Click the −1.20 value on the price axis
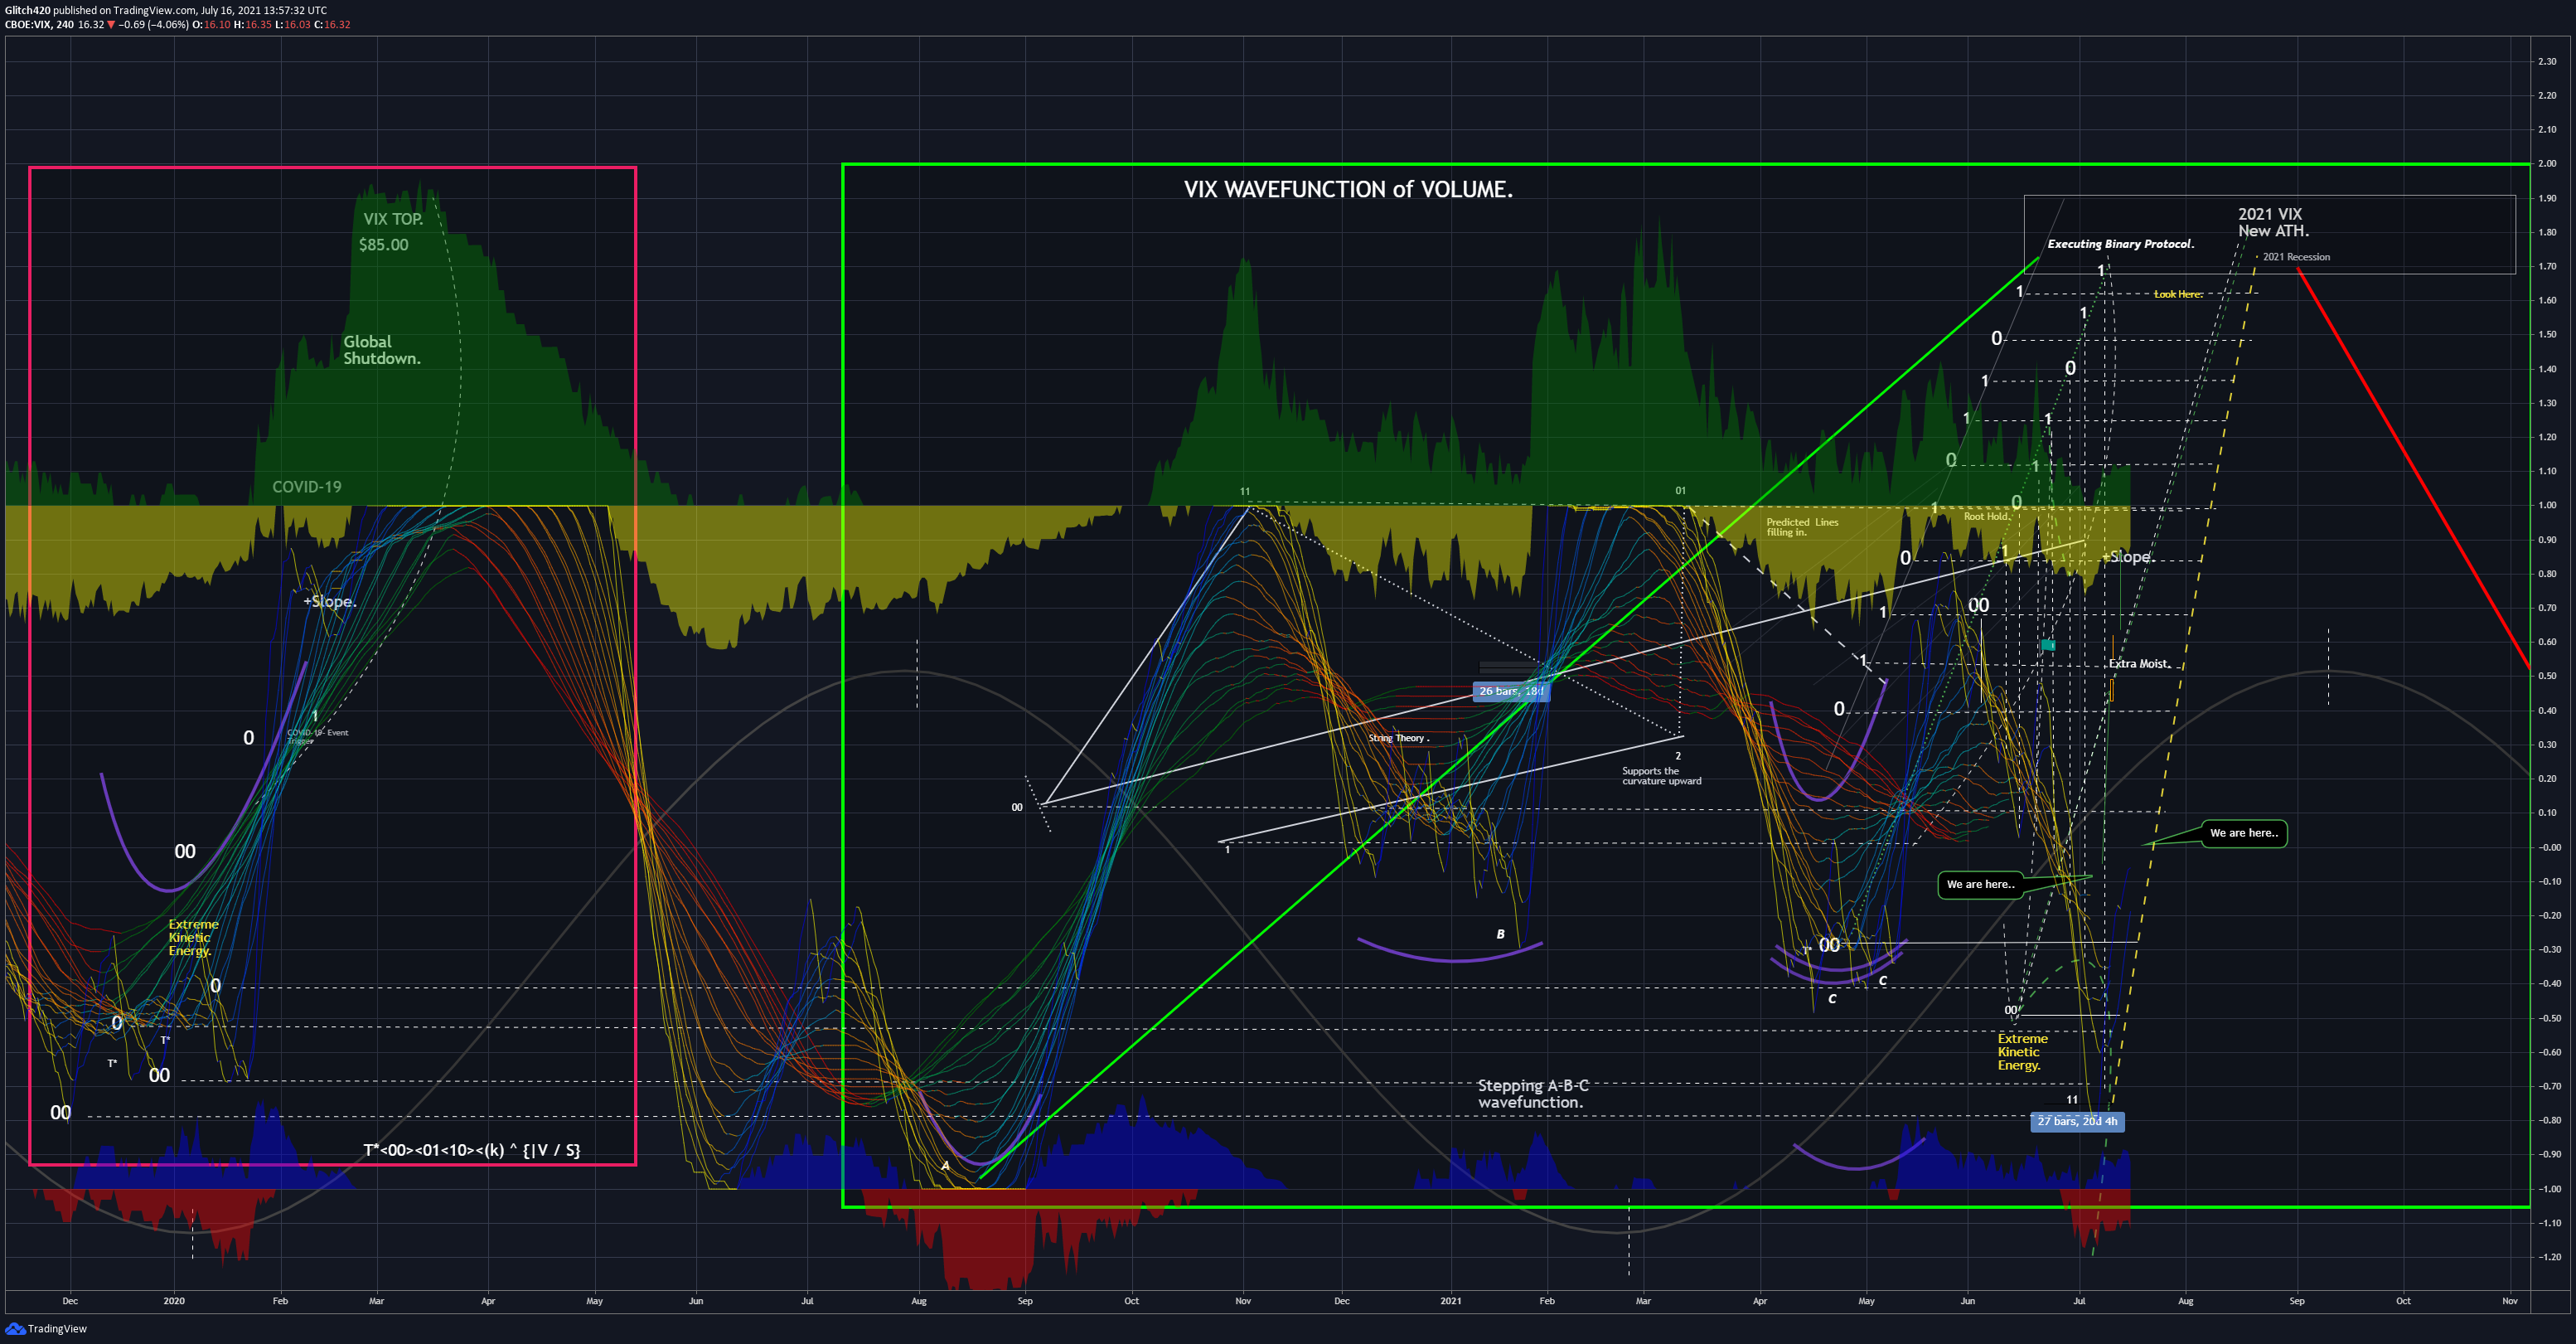 (2549, 1257)
